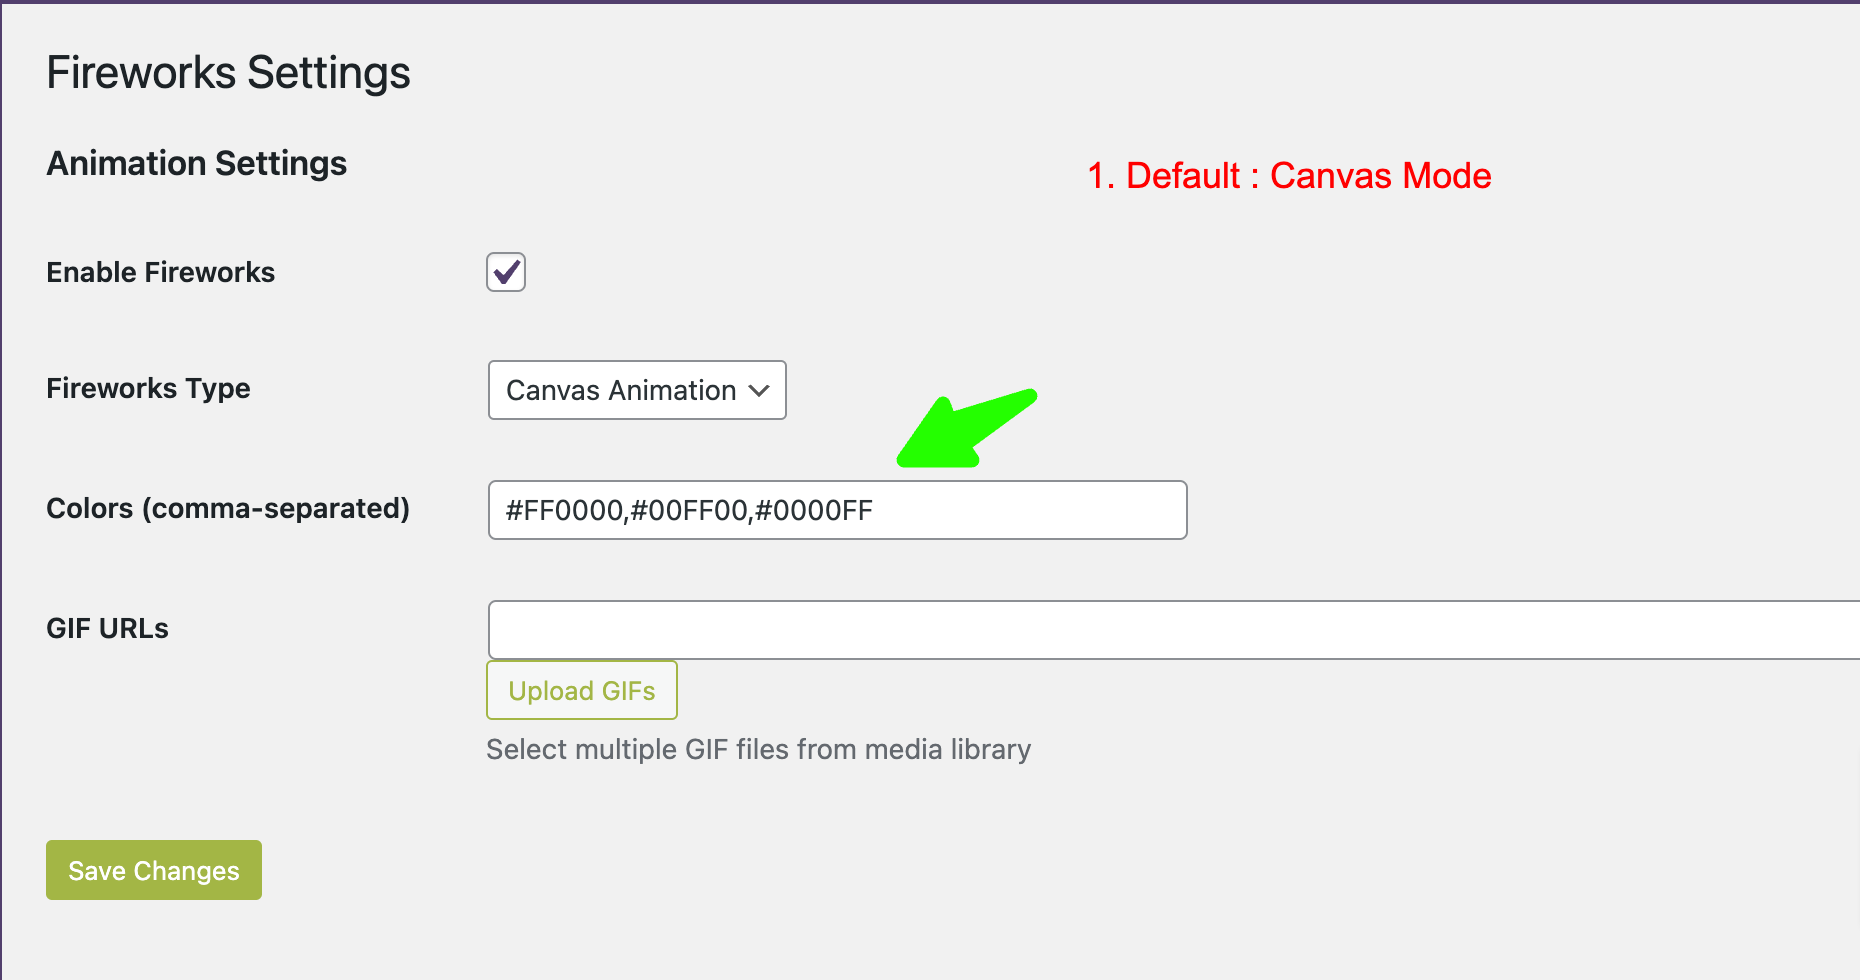Click the Animation Settings section heading

click(x=196, y=163)
